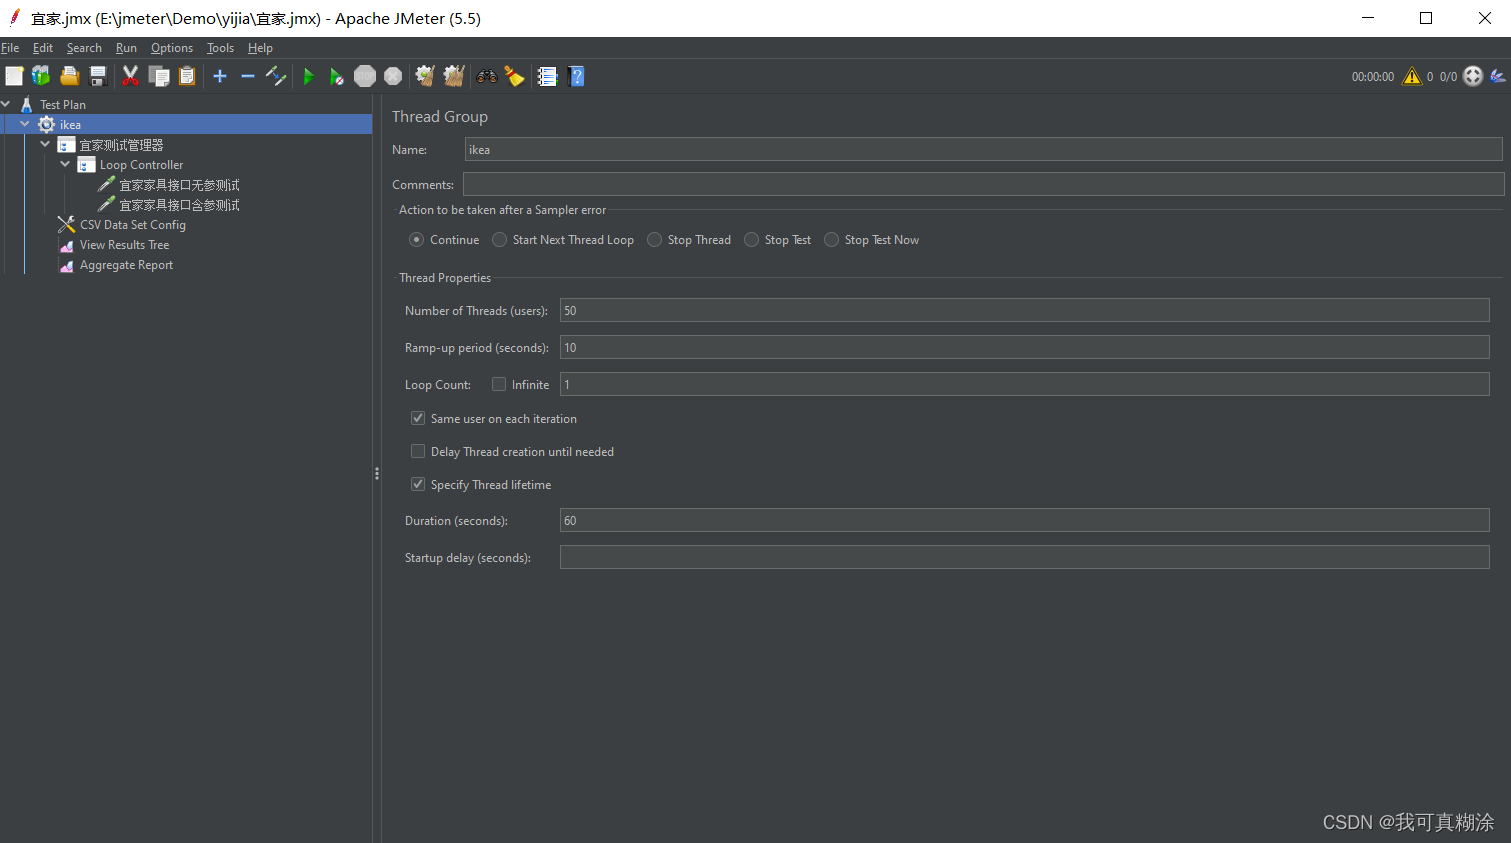Create a new test plan with New icon
This screenshot has width=1511, height=843.
click(x=14, y=76)
